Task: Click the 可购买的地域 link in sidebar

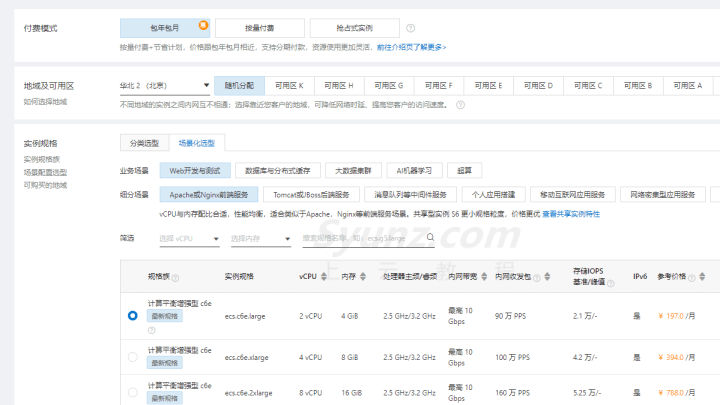Action: 45,185
